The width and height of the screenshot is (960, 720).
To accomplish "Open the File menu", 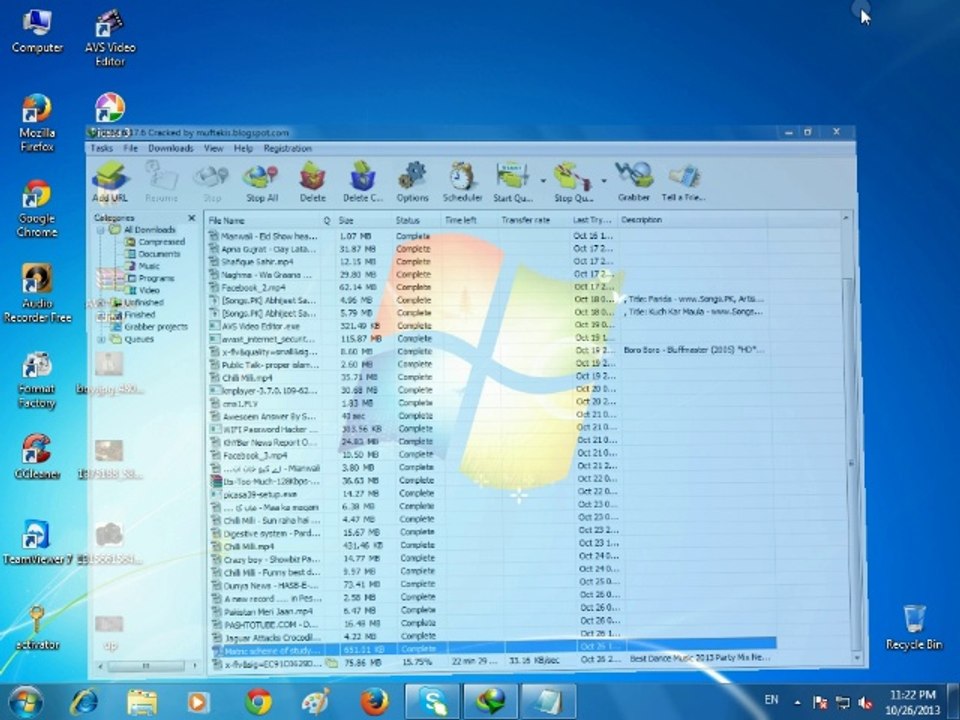I will [130, 148].
